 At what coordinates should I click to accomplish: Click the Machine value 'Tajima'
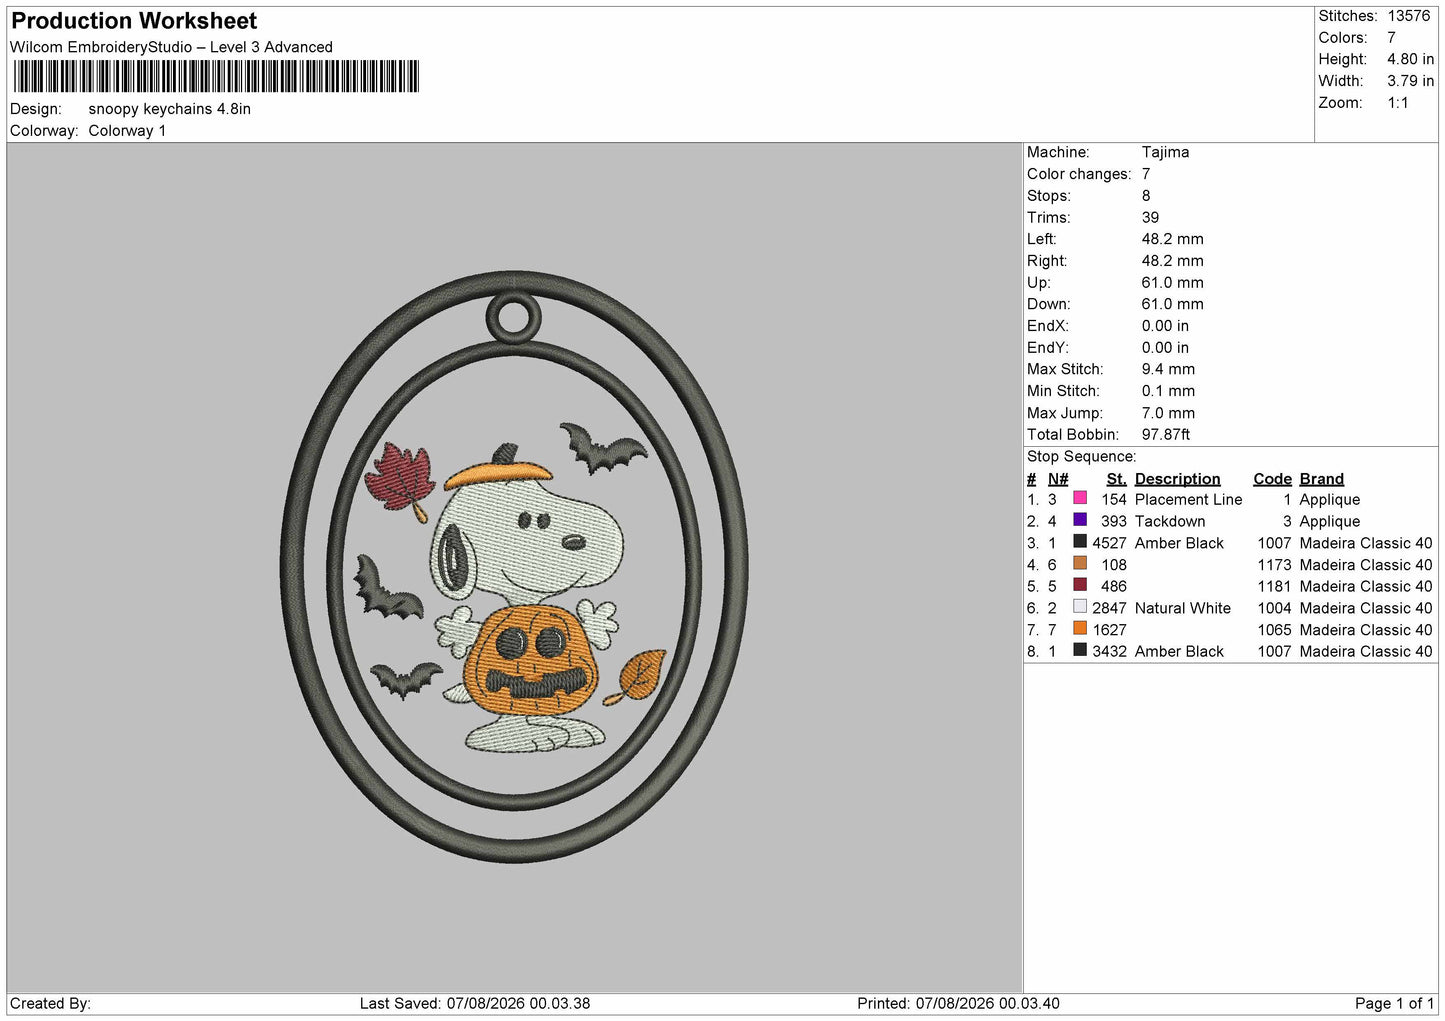coord(1165,152)
